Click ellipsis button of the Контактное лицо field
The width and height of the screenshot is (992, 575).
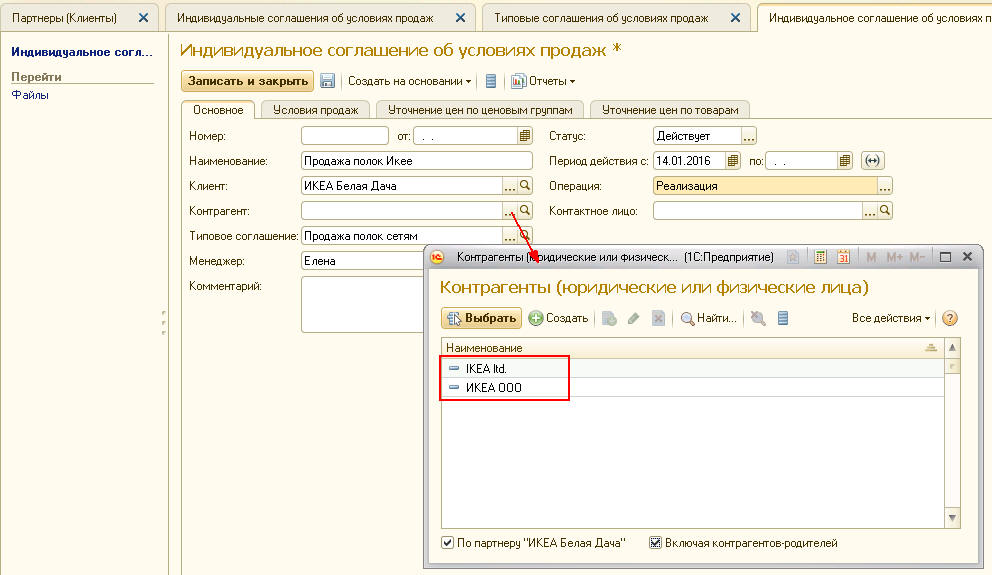coord(870,211)
